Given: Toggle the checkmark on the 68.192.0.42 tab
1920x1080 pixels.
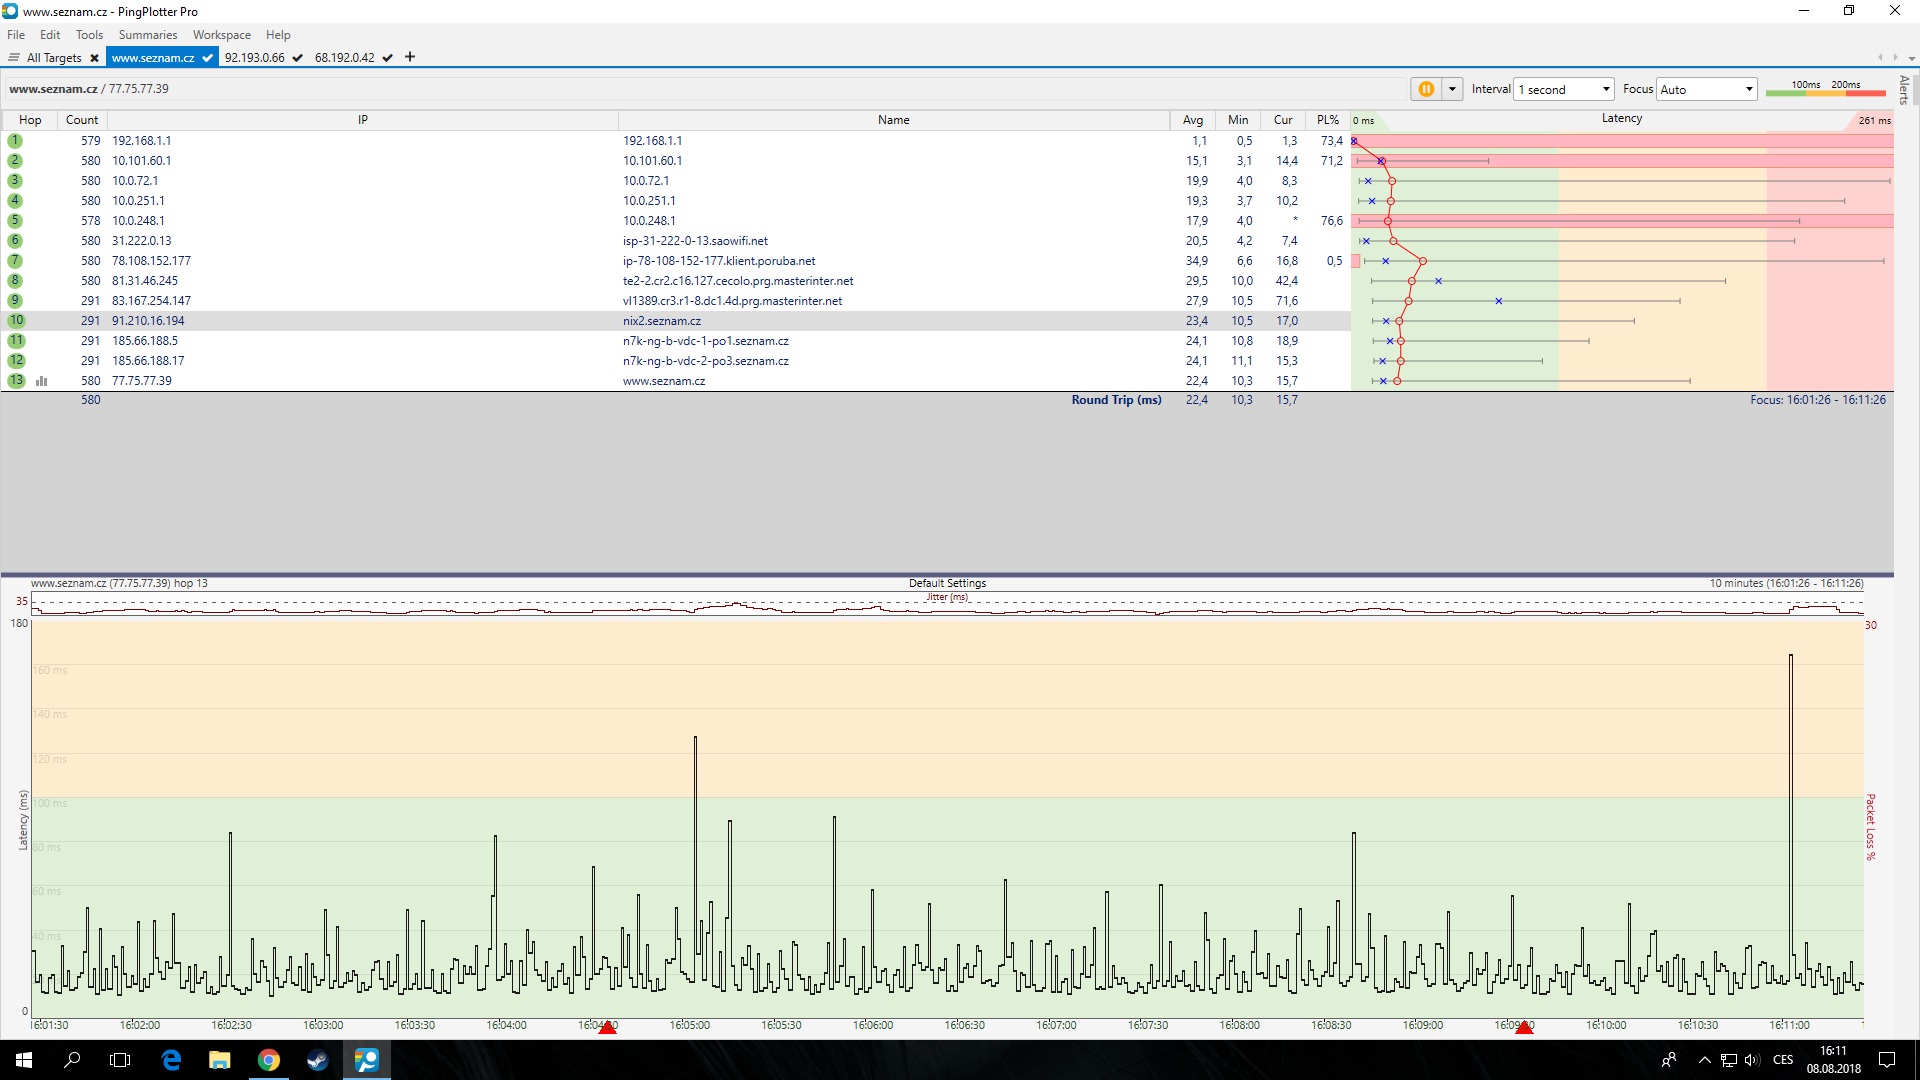Looking at the screenshot, I should 387,58.
